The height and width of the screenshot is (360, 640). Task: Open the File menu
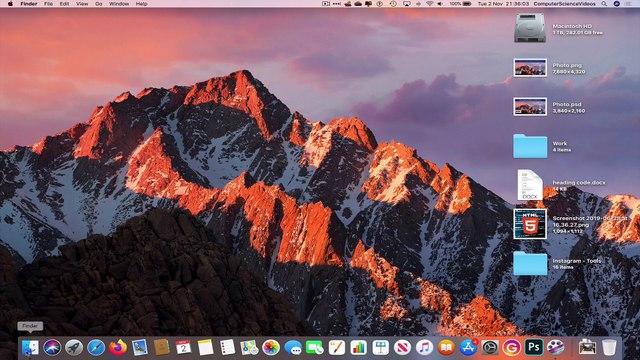48,4
